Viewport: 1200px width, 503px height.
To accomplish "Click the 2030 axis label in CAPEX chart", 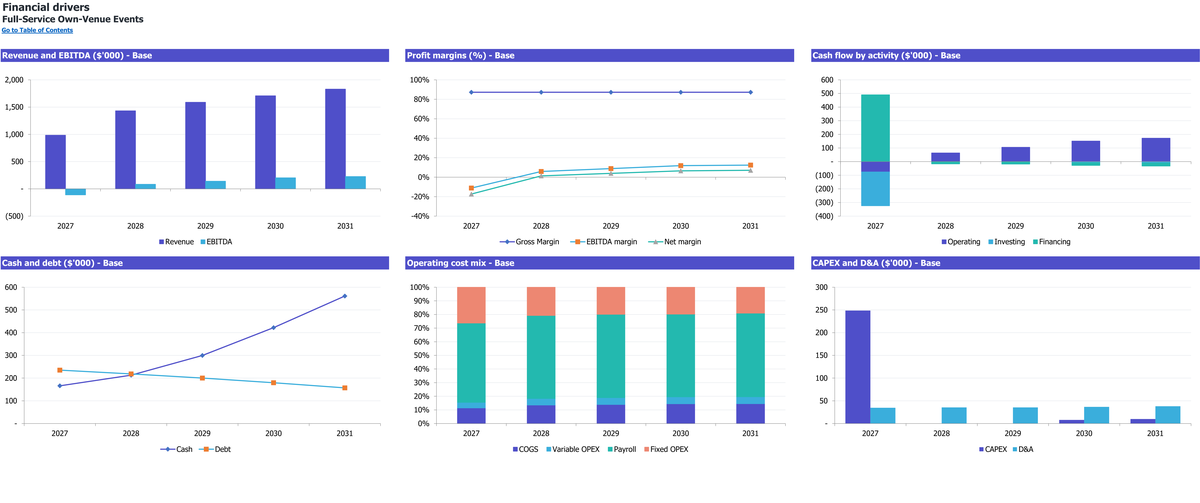I will 1085,434.
